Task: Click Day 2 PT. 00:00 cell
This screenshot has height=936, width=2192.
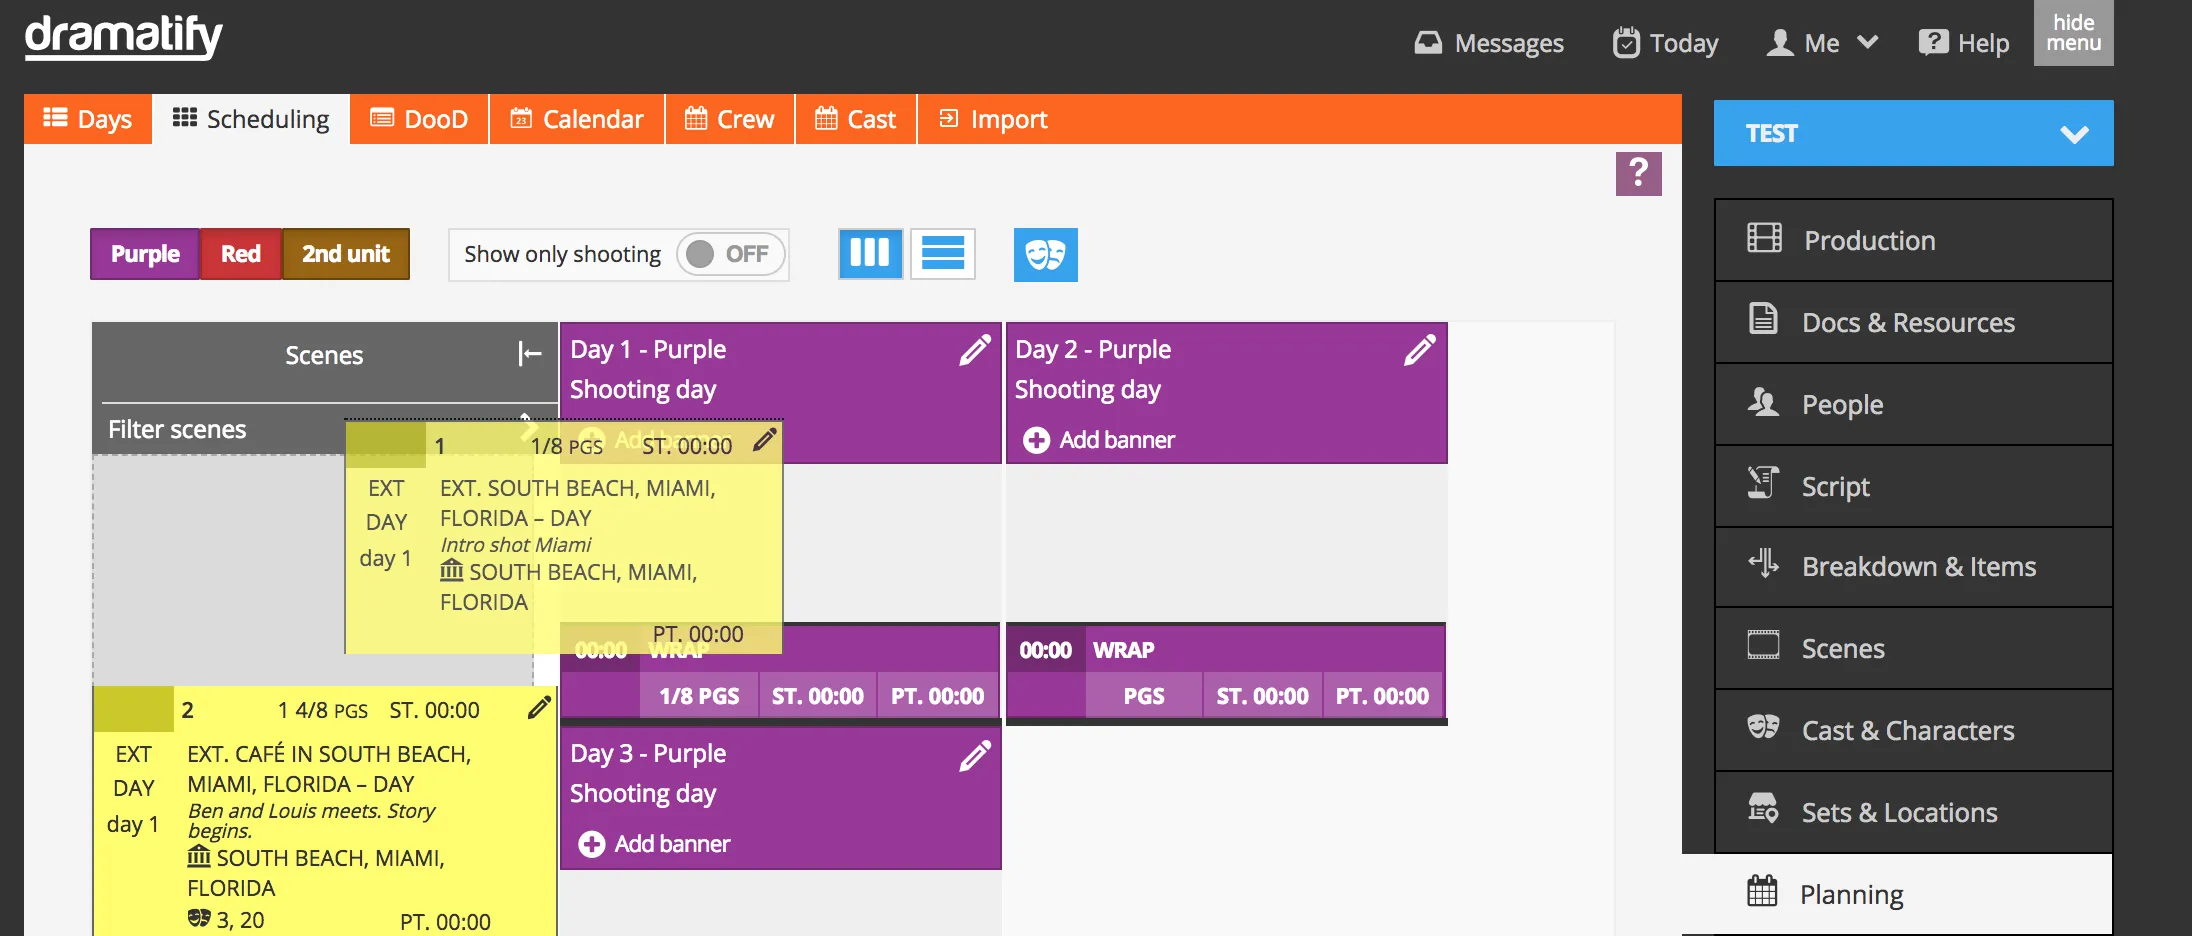Action: coord(1382,696)
